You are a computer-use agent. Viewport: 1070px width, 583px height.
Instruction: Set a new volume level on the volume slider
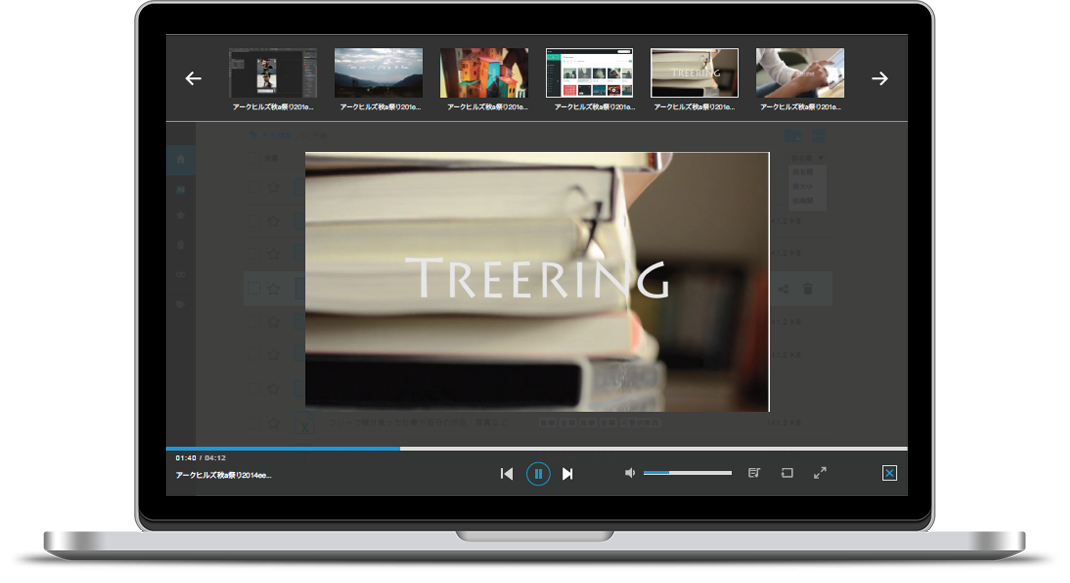click(x=687, y=472)
